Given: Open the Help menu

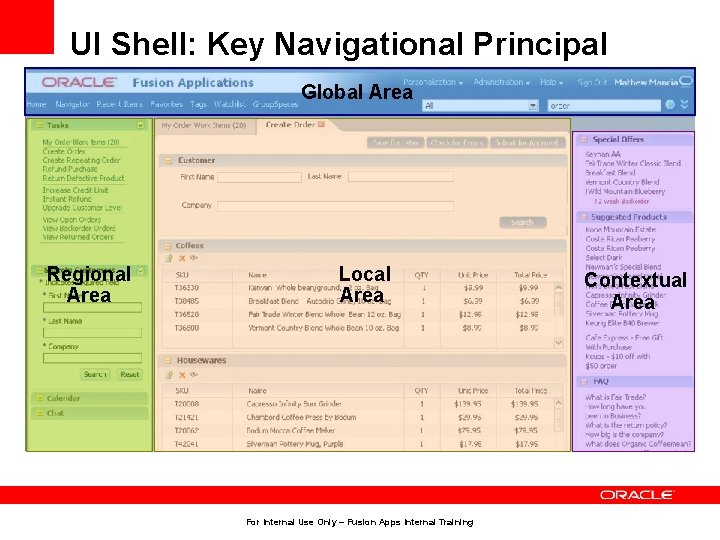Looking at the screenshot, I should coord(551,82).
